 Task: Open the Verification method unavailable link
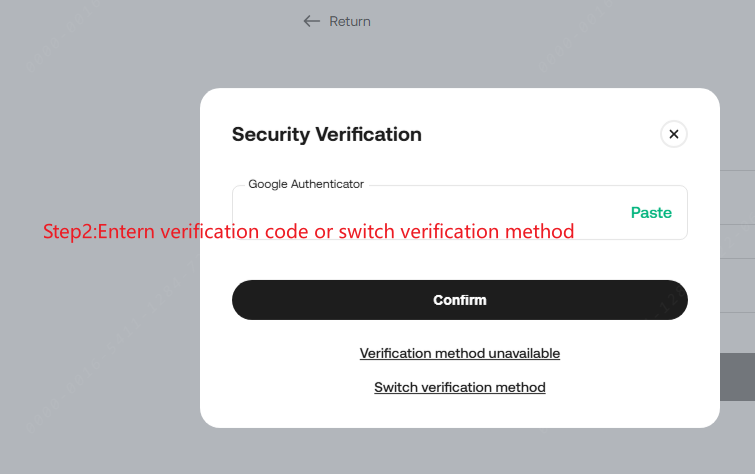[459, 353]
